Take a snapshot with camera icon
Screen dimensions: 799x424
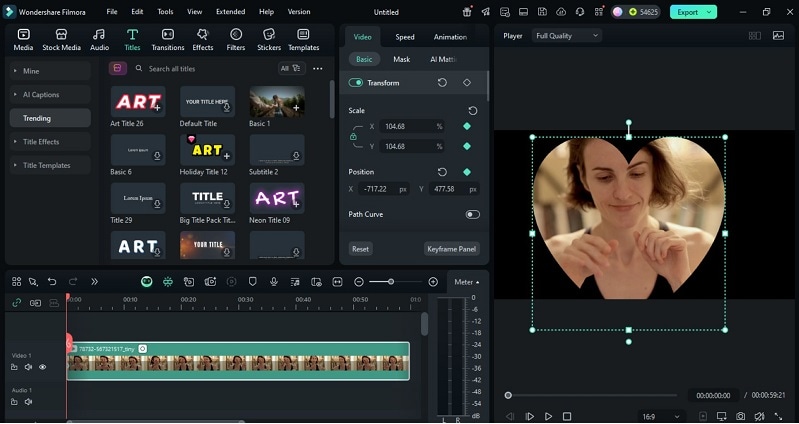[740, 416]
